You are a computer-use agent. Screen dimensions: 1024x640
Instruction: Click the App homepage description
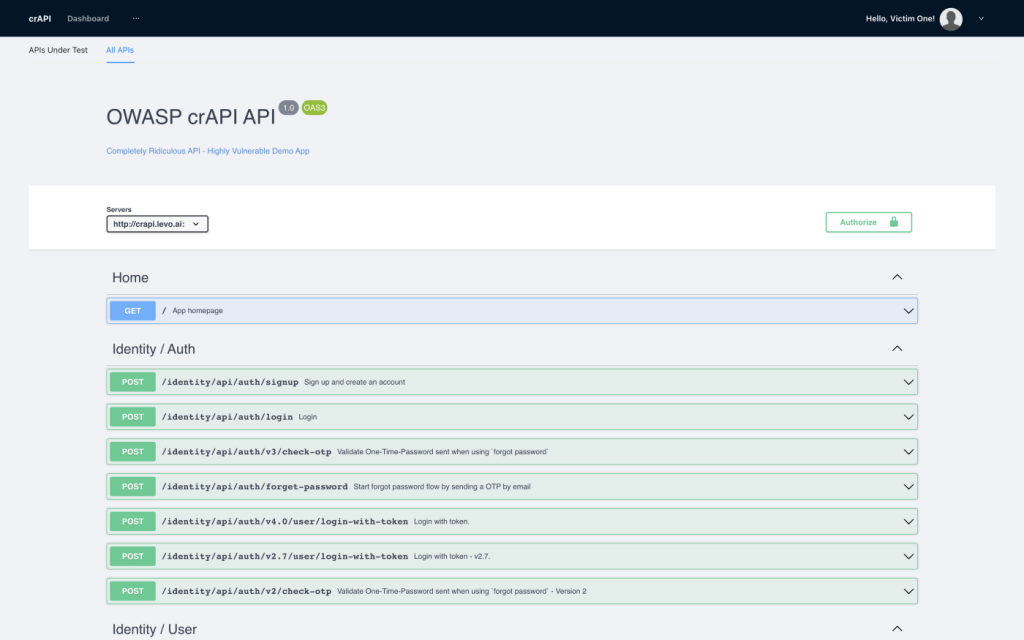[x=197, y=311]
